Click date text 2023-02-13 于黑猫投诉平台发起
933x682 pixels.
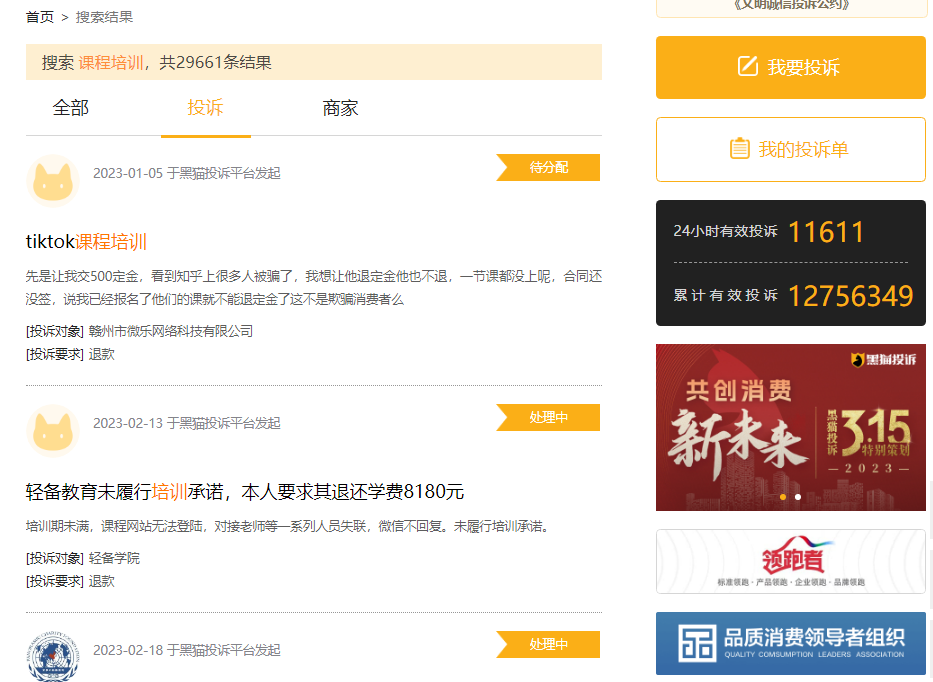[x=187, y=423]
